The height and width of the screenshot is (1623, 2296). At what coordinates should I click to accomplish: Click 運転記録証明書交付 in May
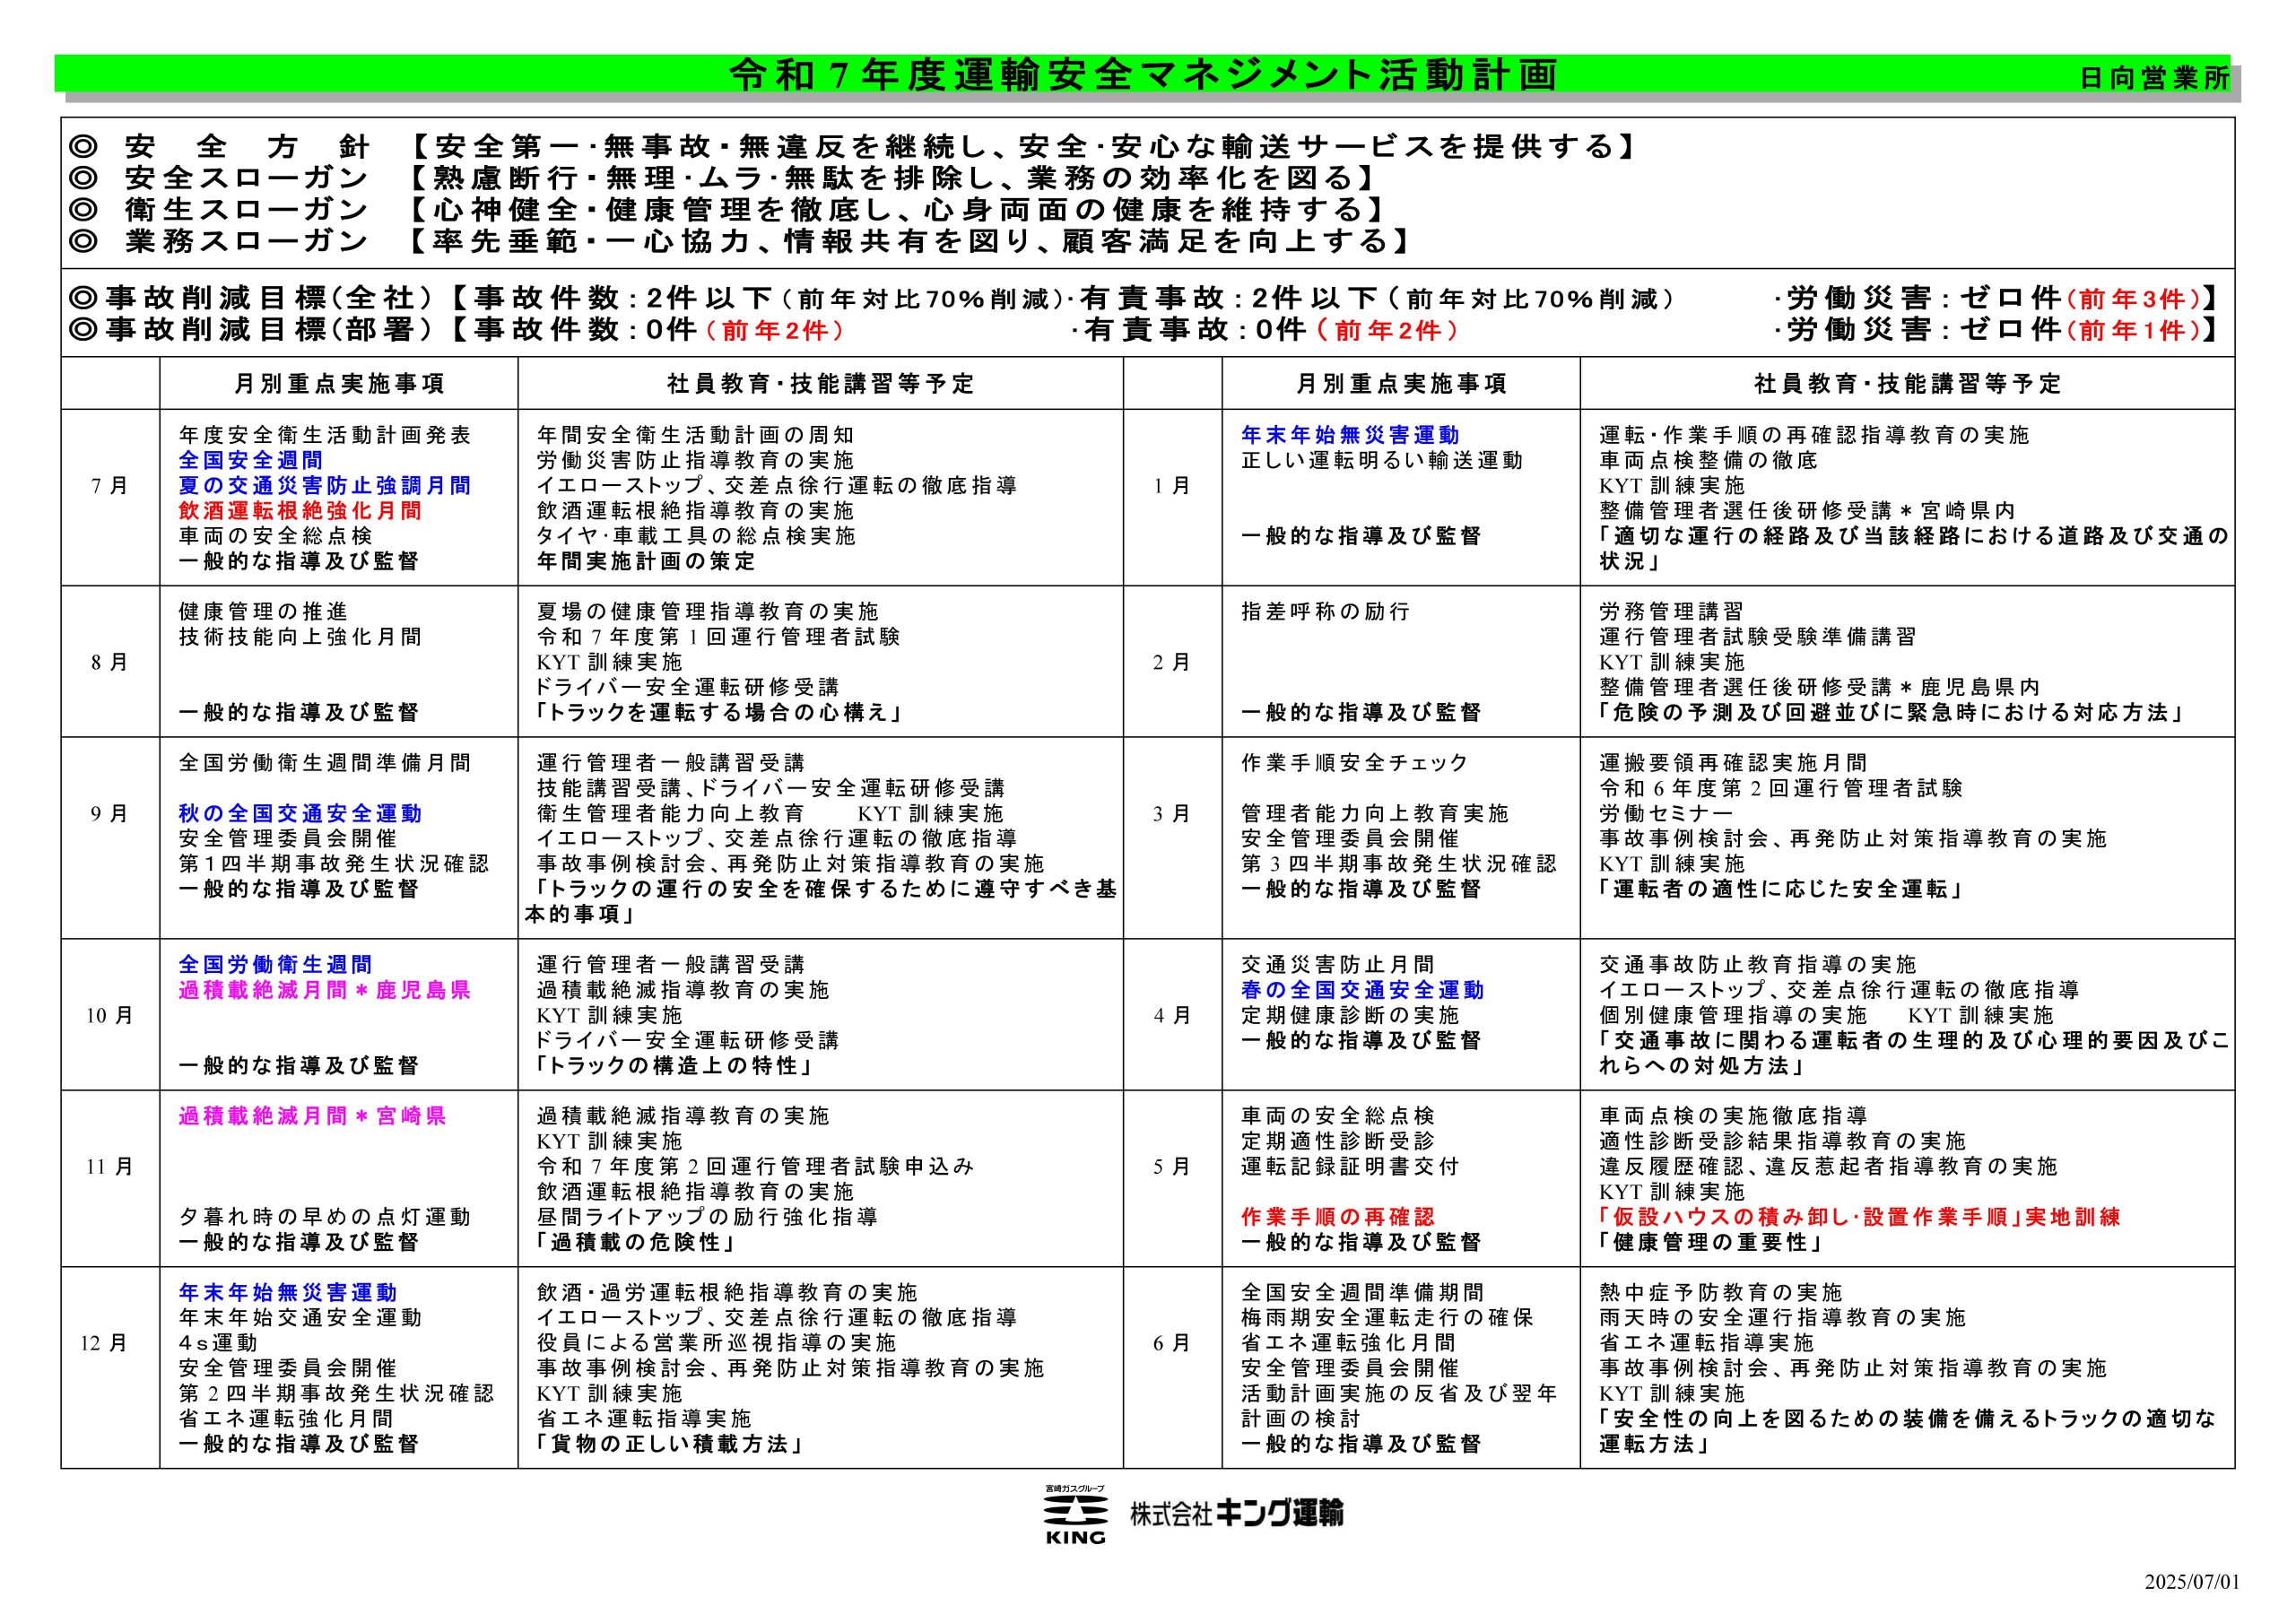tap(1350, 1167)
